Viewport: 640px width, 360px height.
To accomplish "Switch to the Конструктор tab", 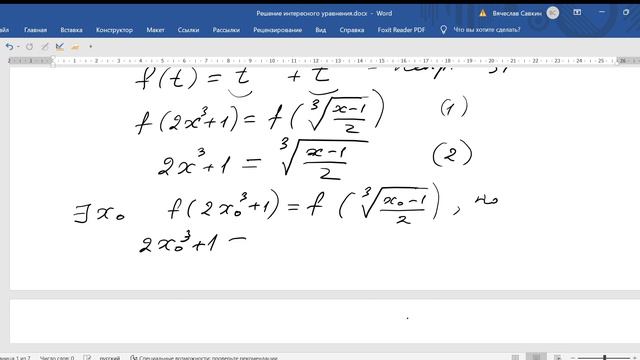I will click(x=114, y=30).
